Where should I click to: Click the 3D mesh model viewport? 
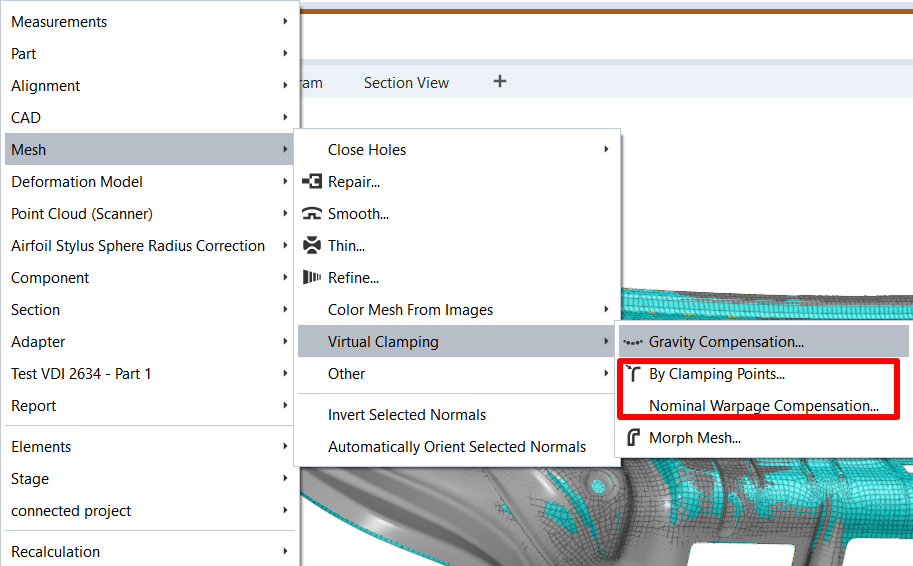pyautogui.click(x=760, y=510)
